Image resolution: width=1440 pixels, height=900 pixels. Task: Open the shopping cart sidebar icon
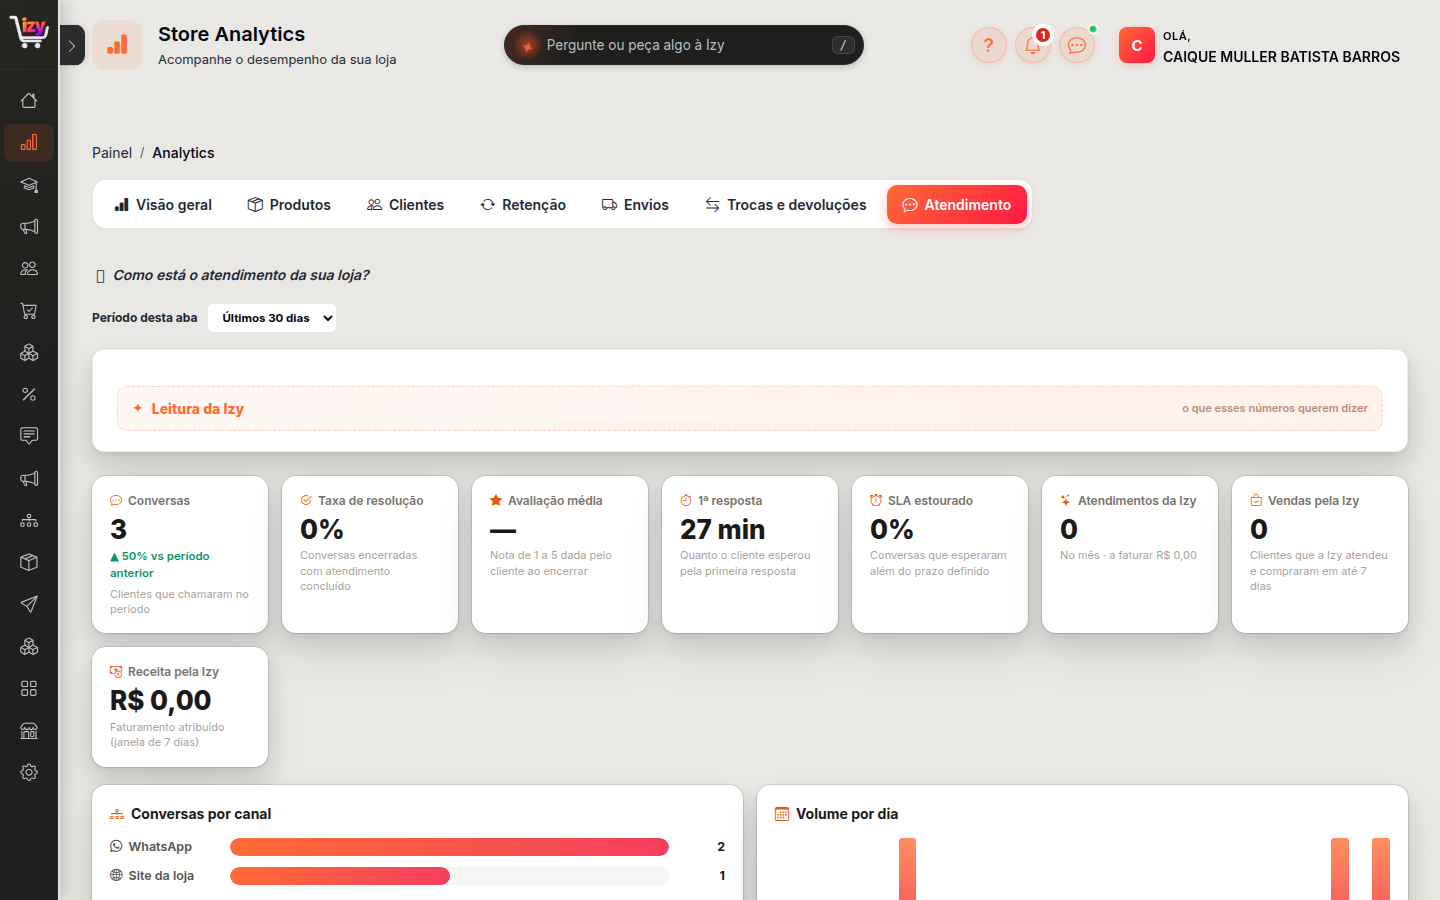(29, 311)
